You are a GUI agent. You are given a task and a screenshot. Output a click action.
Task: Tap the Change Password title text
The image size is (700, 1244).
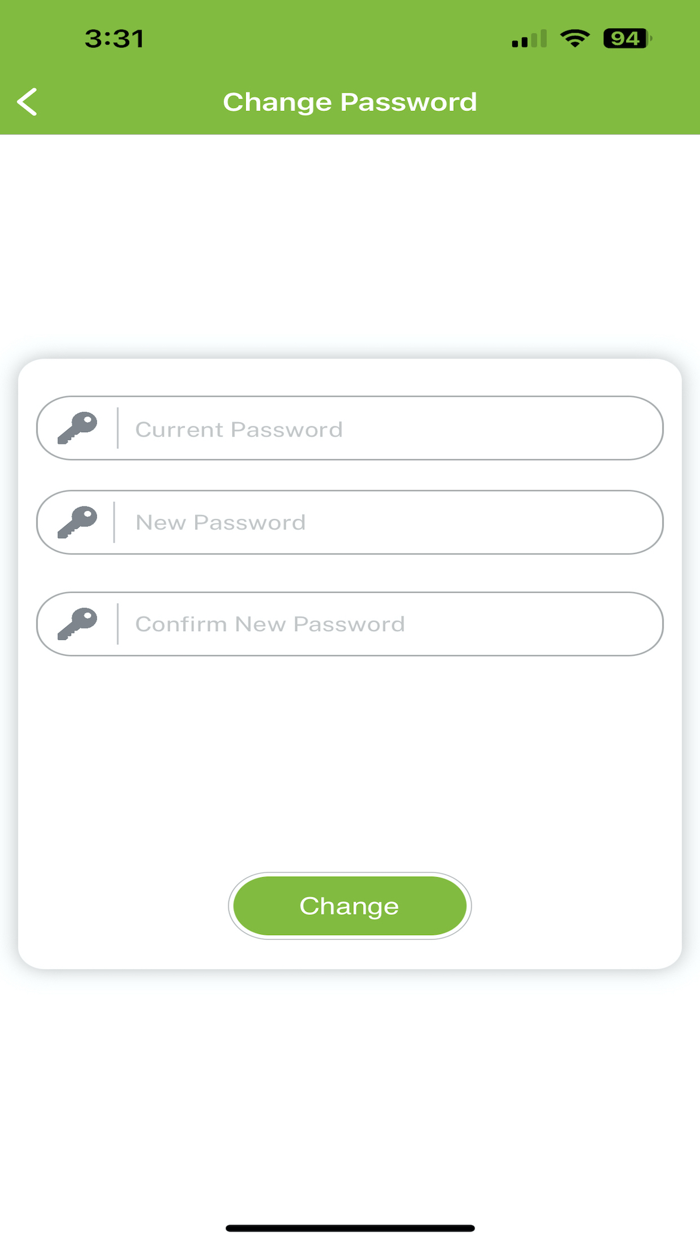pyautogui.click(x=350, y=101)
